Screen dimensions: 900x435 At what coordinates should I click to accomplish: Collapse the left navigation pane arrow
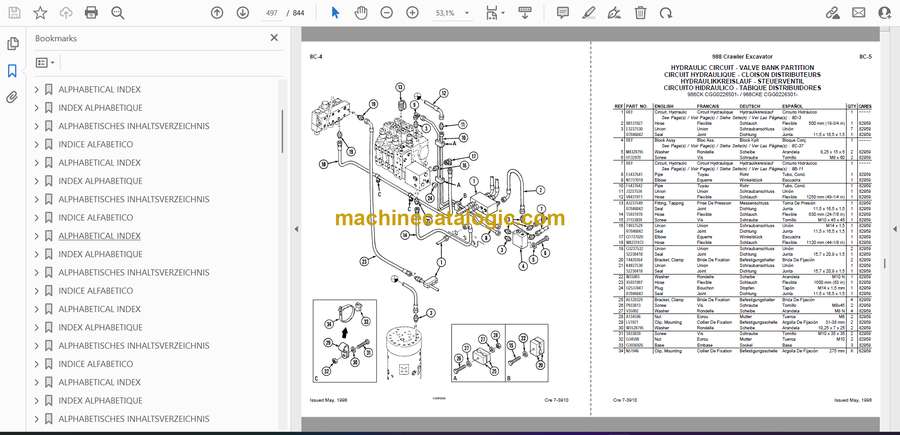(296, 229)
